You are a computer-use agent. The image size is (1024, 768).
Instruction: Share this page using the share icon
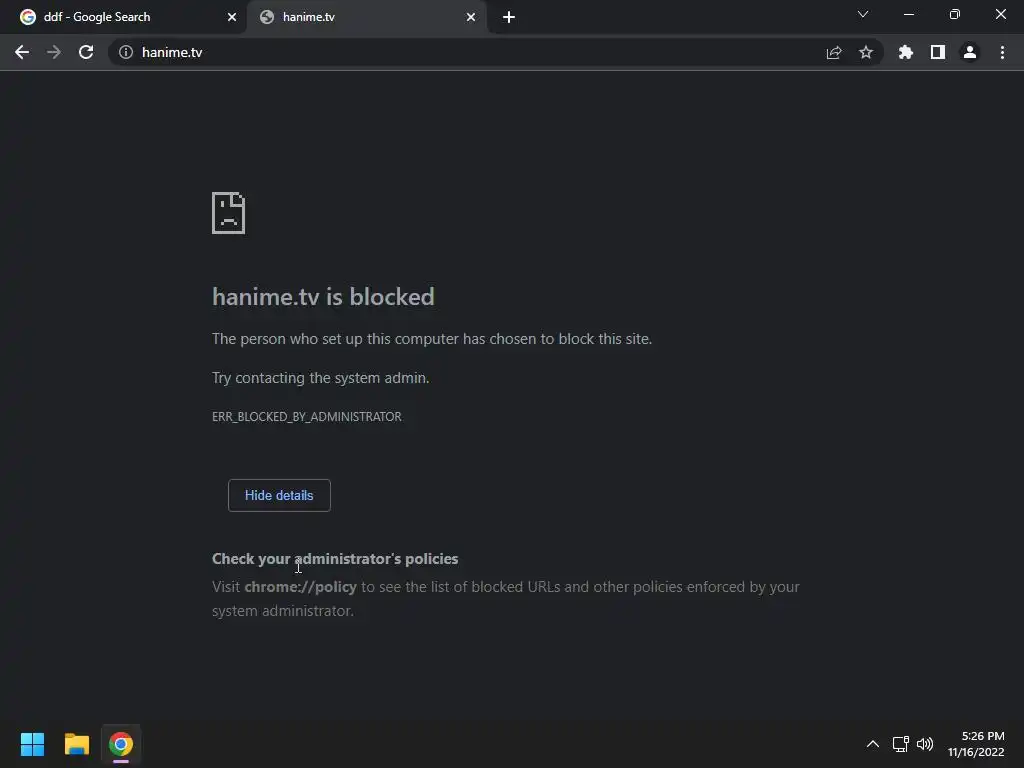834,52
